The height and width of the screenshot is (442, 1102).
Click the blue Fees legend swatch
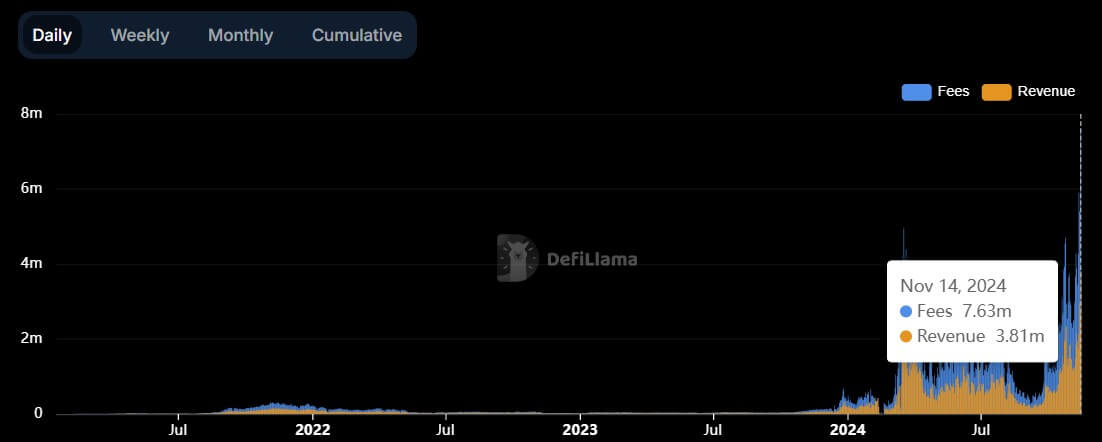tap(916, 92)
